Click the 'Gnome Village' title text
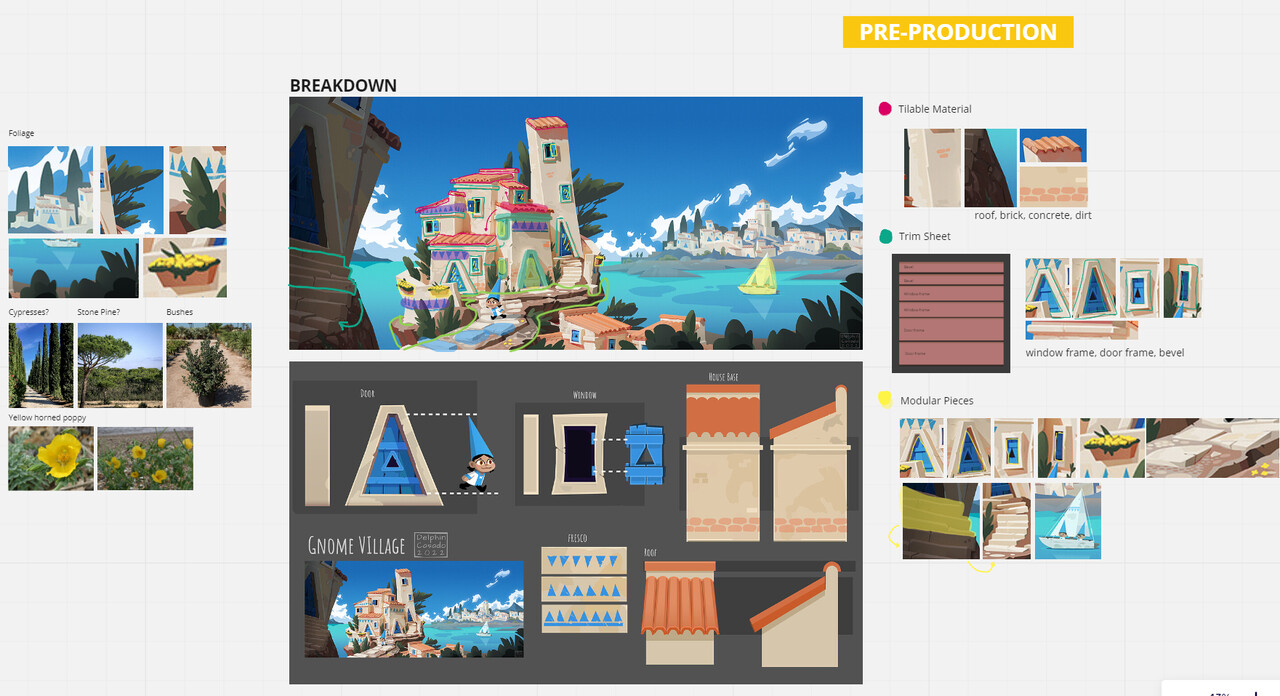 (x=357, y=545)
